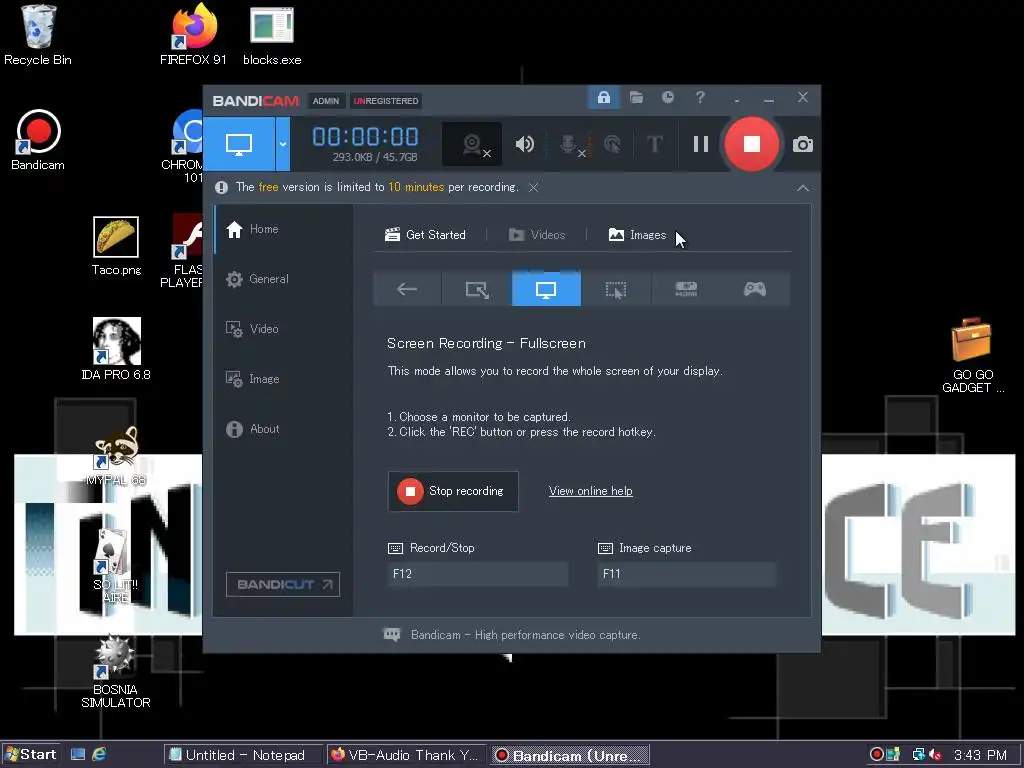Open the BANDICUT link button
Viewport: 1024px width, 768px height.
pos(283,584)
